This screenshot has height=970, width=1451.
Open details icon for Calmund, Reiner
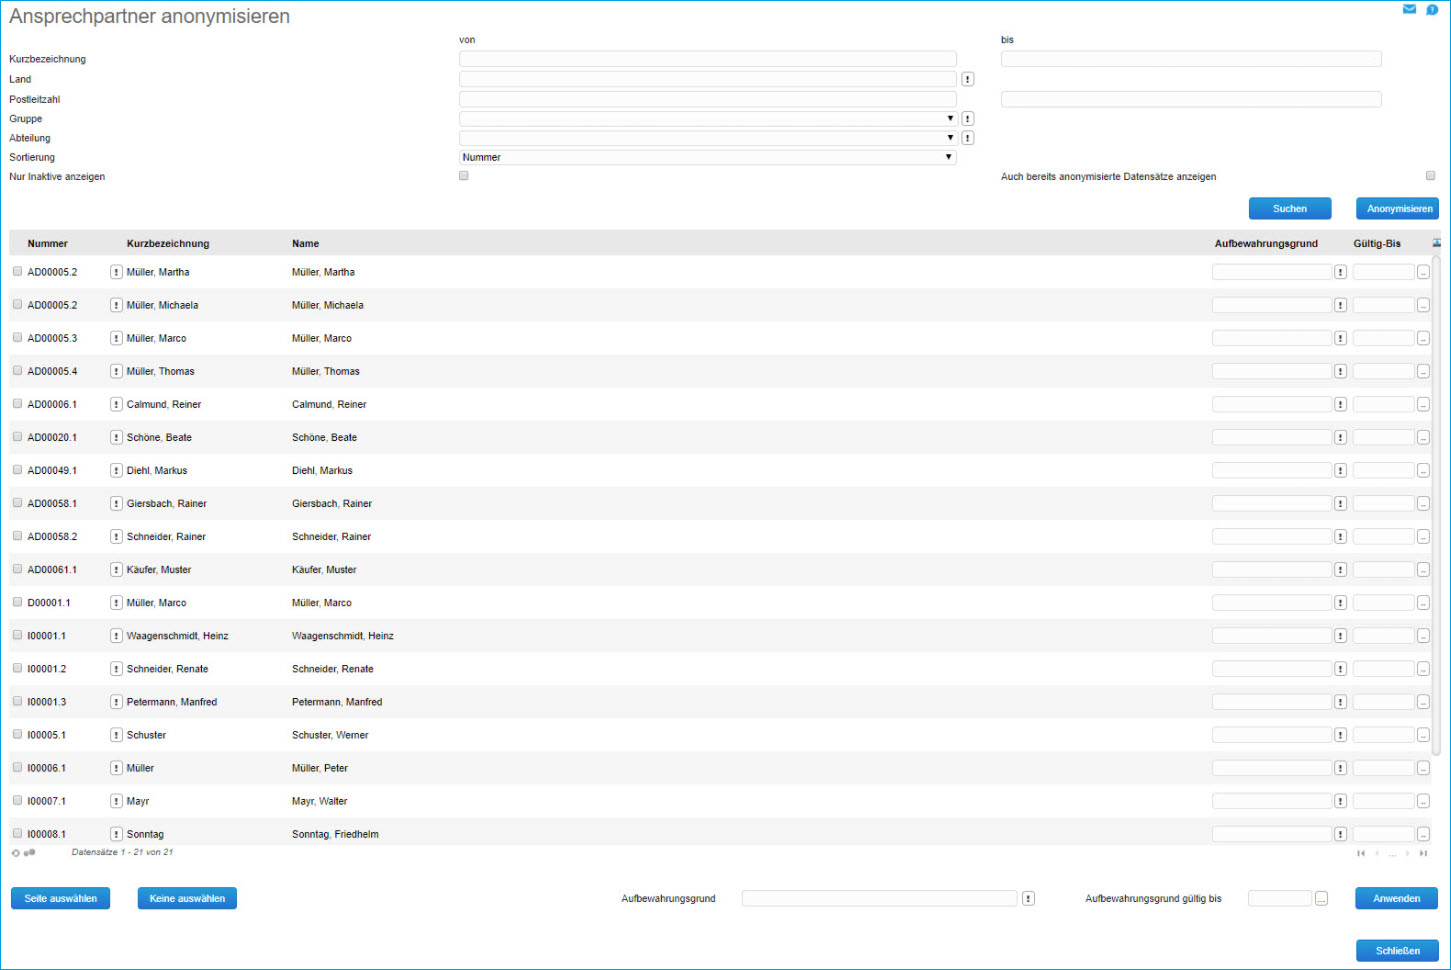coord(116,404)
